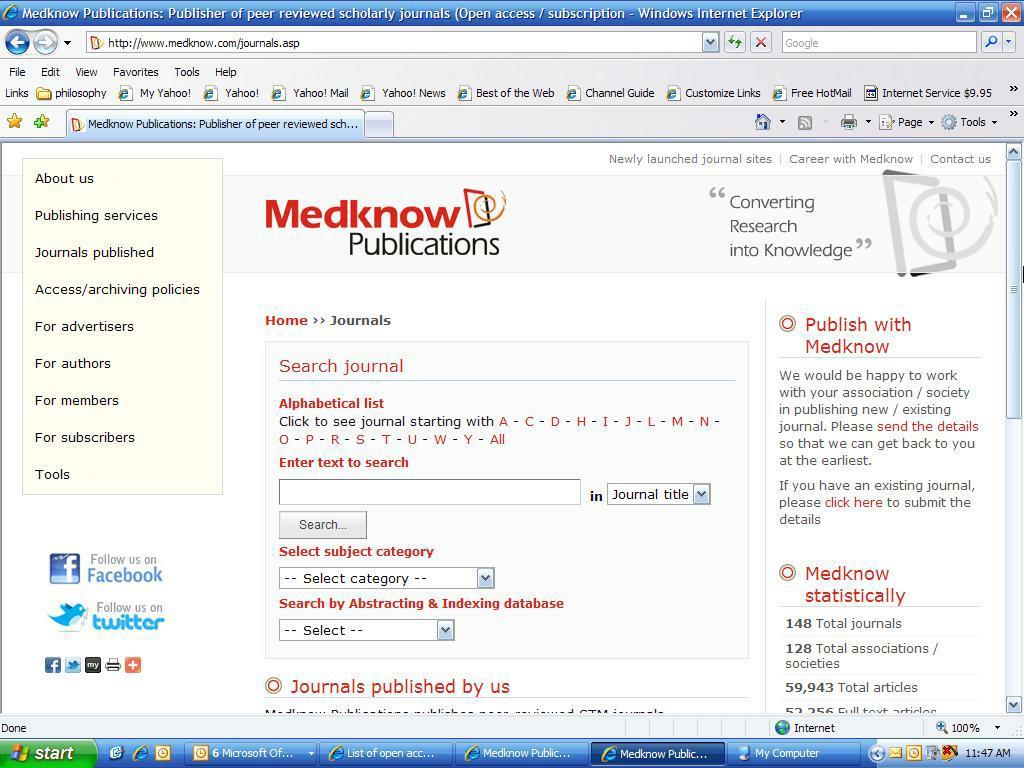Click the Home breadcrumb link
The image size is (1024, 768).
[286, 320]
